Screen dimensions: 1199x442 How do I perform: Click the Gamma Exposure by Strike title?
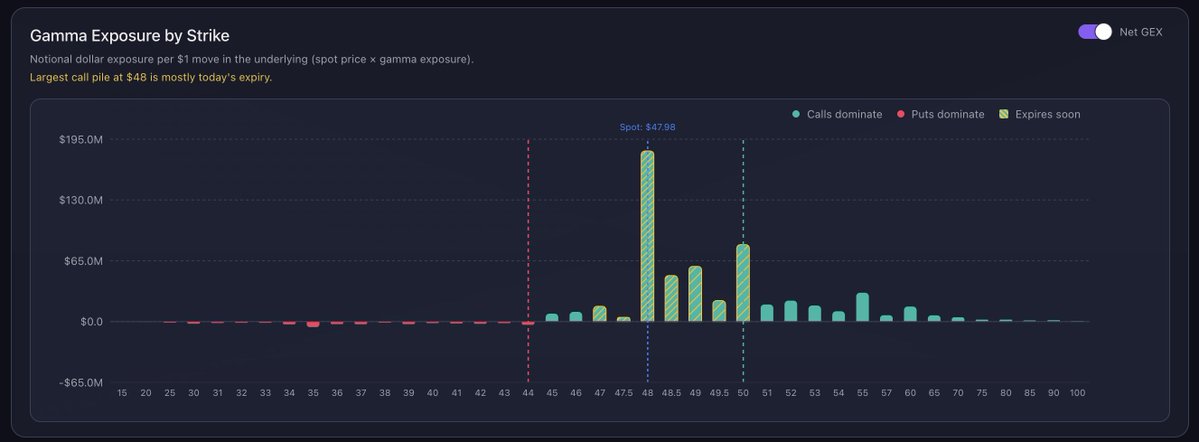pyautogui.click(x=129, y=36)
